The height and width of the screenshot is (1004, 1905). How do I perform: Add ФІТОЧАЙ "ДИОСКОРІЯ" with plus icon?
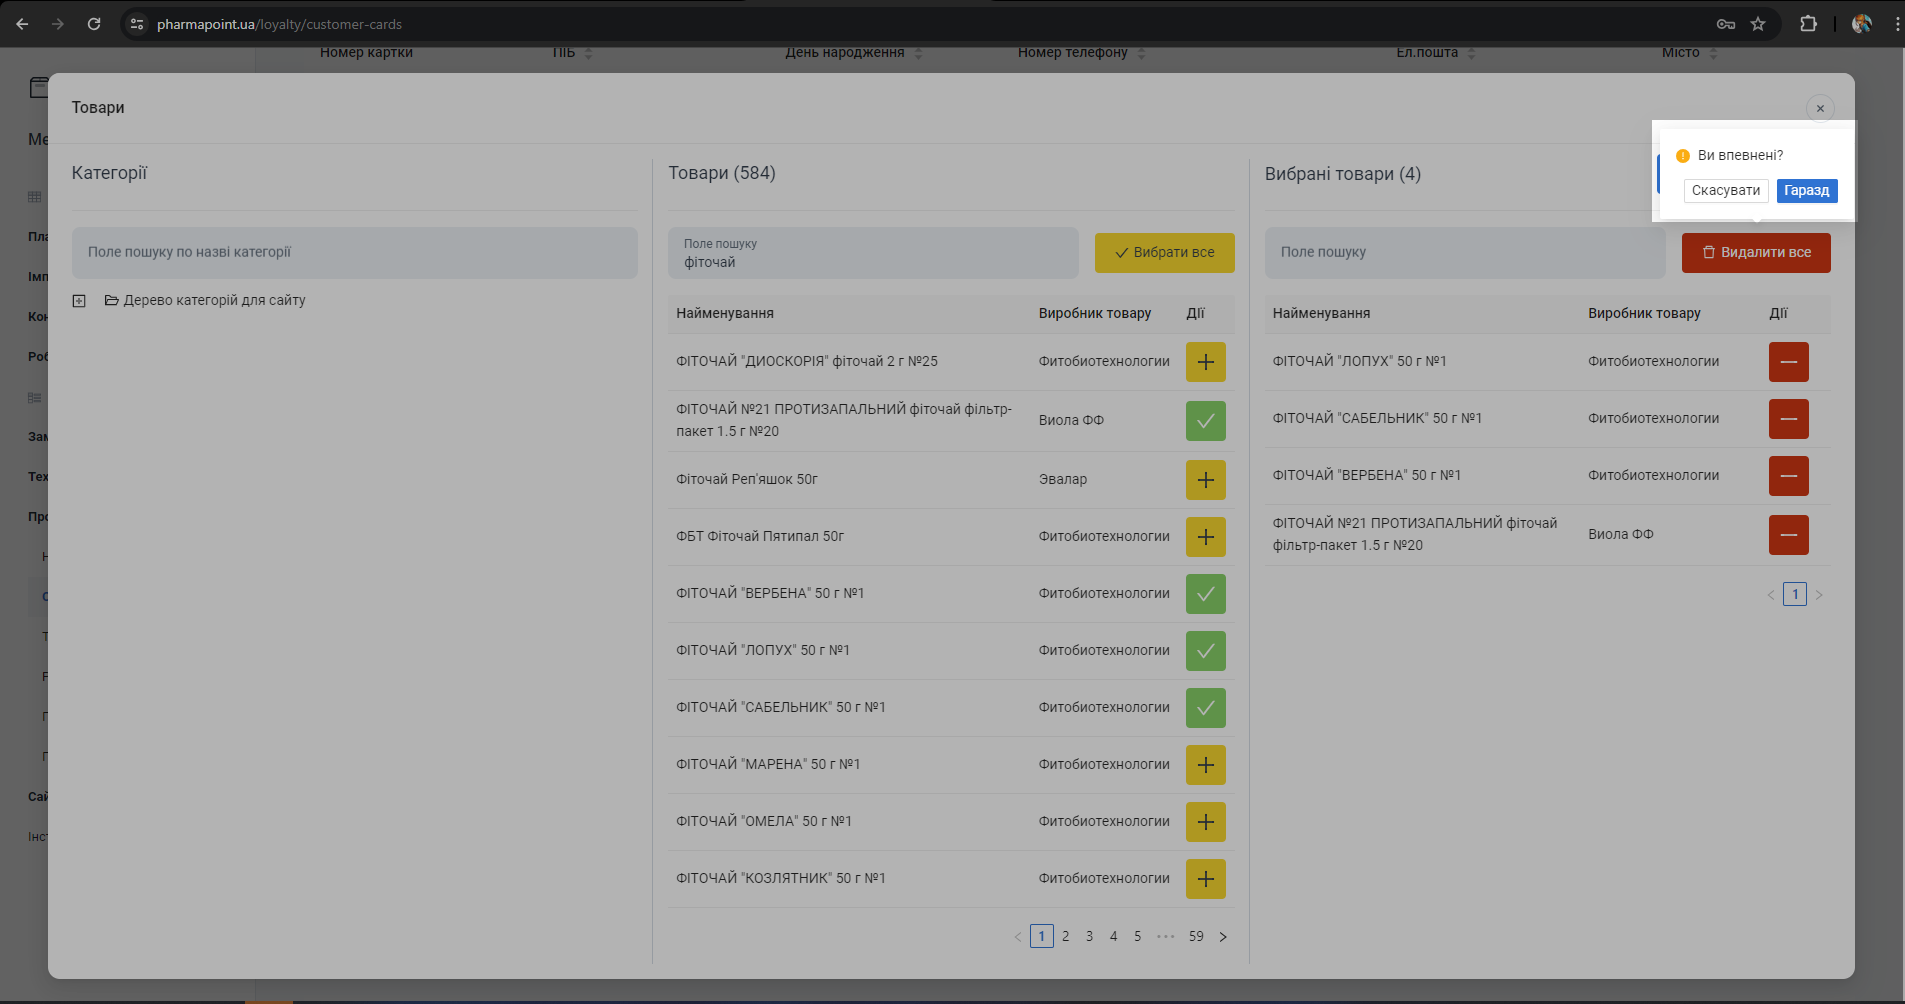tap(1205, 362)
